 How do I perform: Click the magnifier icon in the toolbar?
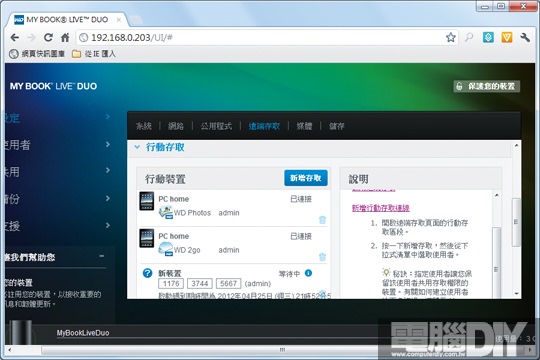click(469, 37)
